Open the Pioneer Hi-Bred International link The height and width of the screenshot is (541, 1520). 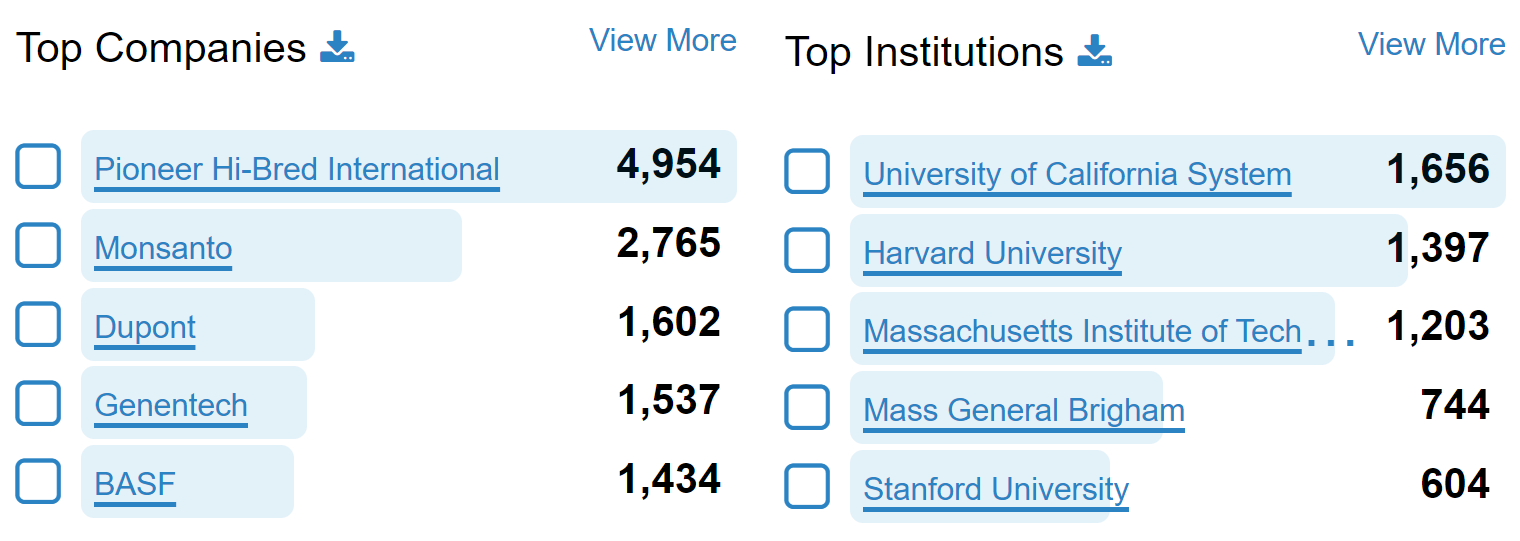tap(297, 169)
